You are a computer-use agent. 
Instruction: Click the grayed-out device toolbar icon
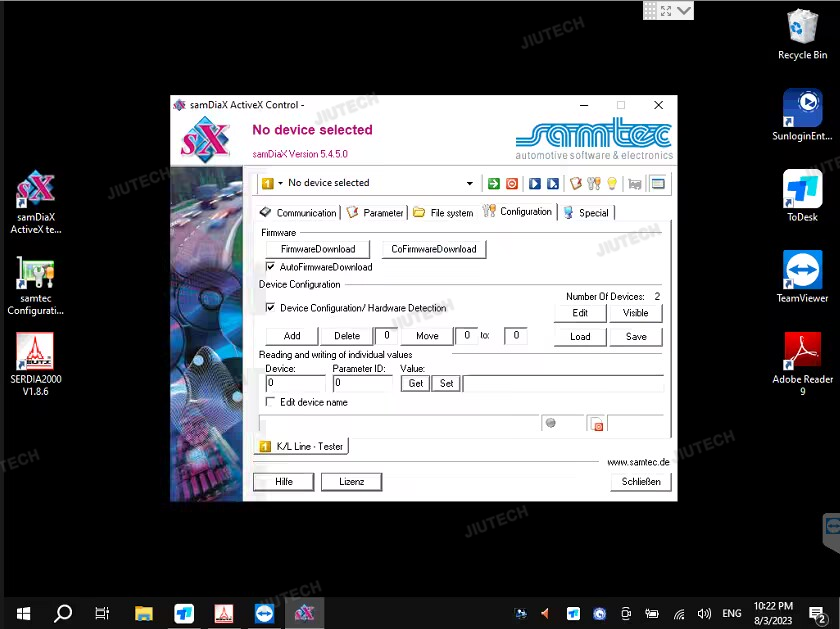(x=635, y=184)
